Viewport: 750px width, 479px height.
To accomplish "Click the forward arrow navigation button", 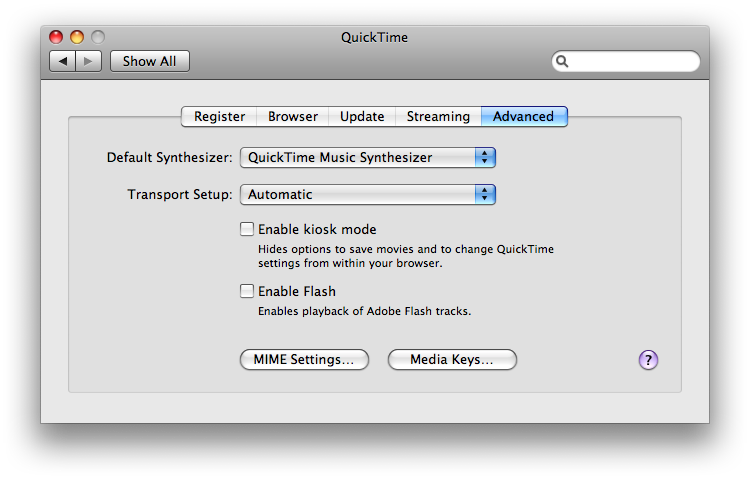I will point(88,61).
